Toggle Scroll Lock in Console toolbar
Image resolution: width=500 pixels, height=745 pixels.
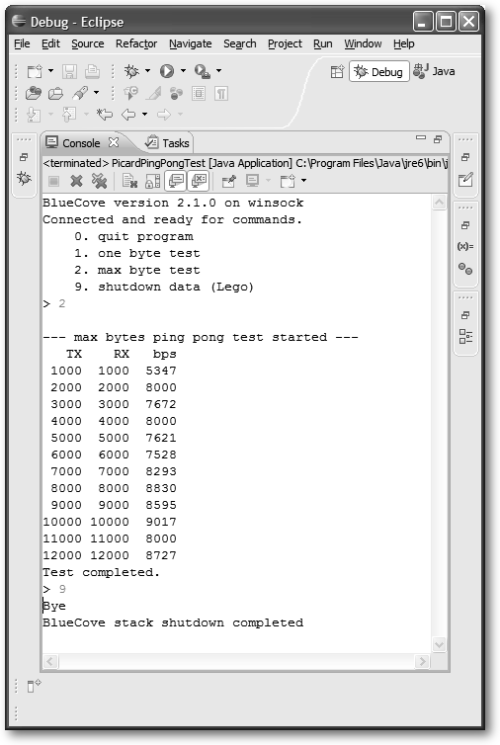tap(153, 181)
